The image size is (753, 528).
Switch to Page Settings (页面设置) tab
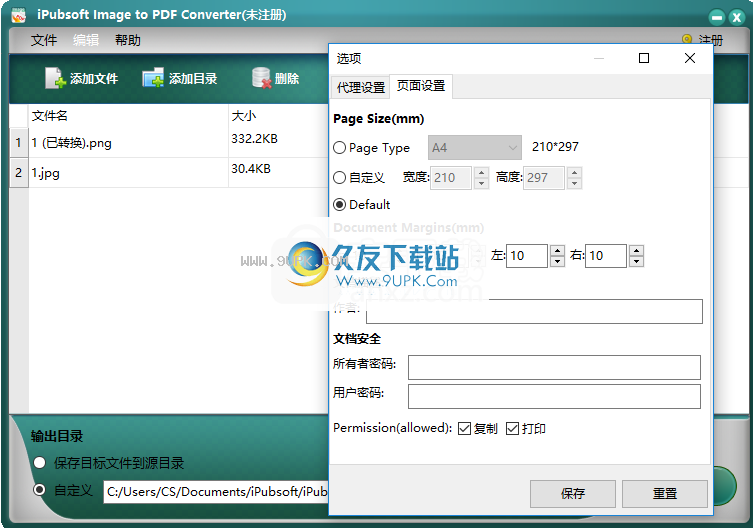421,86
